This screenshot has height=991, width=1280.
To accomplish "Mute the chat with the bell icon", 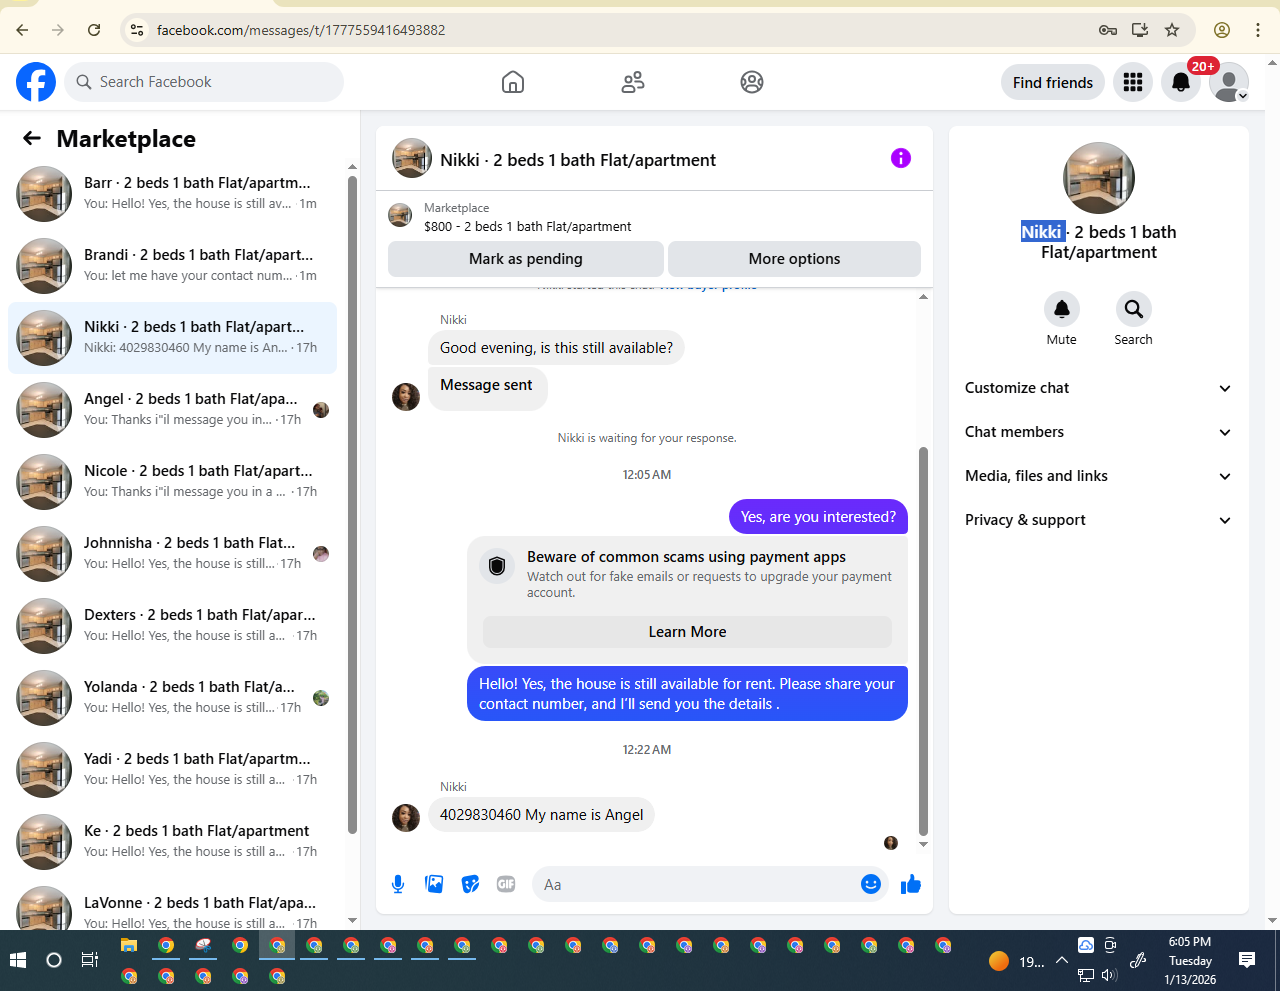I will (1062, 309).
